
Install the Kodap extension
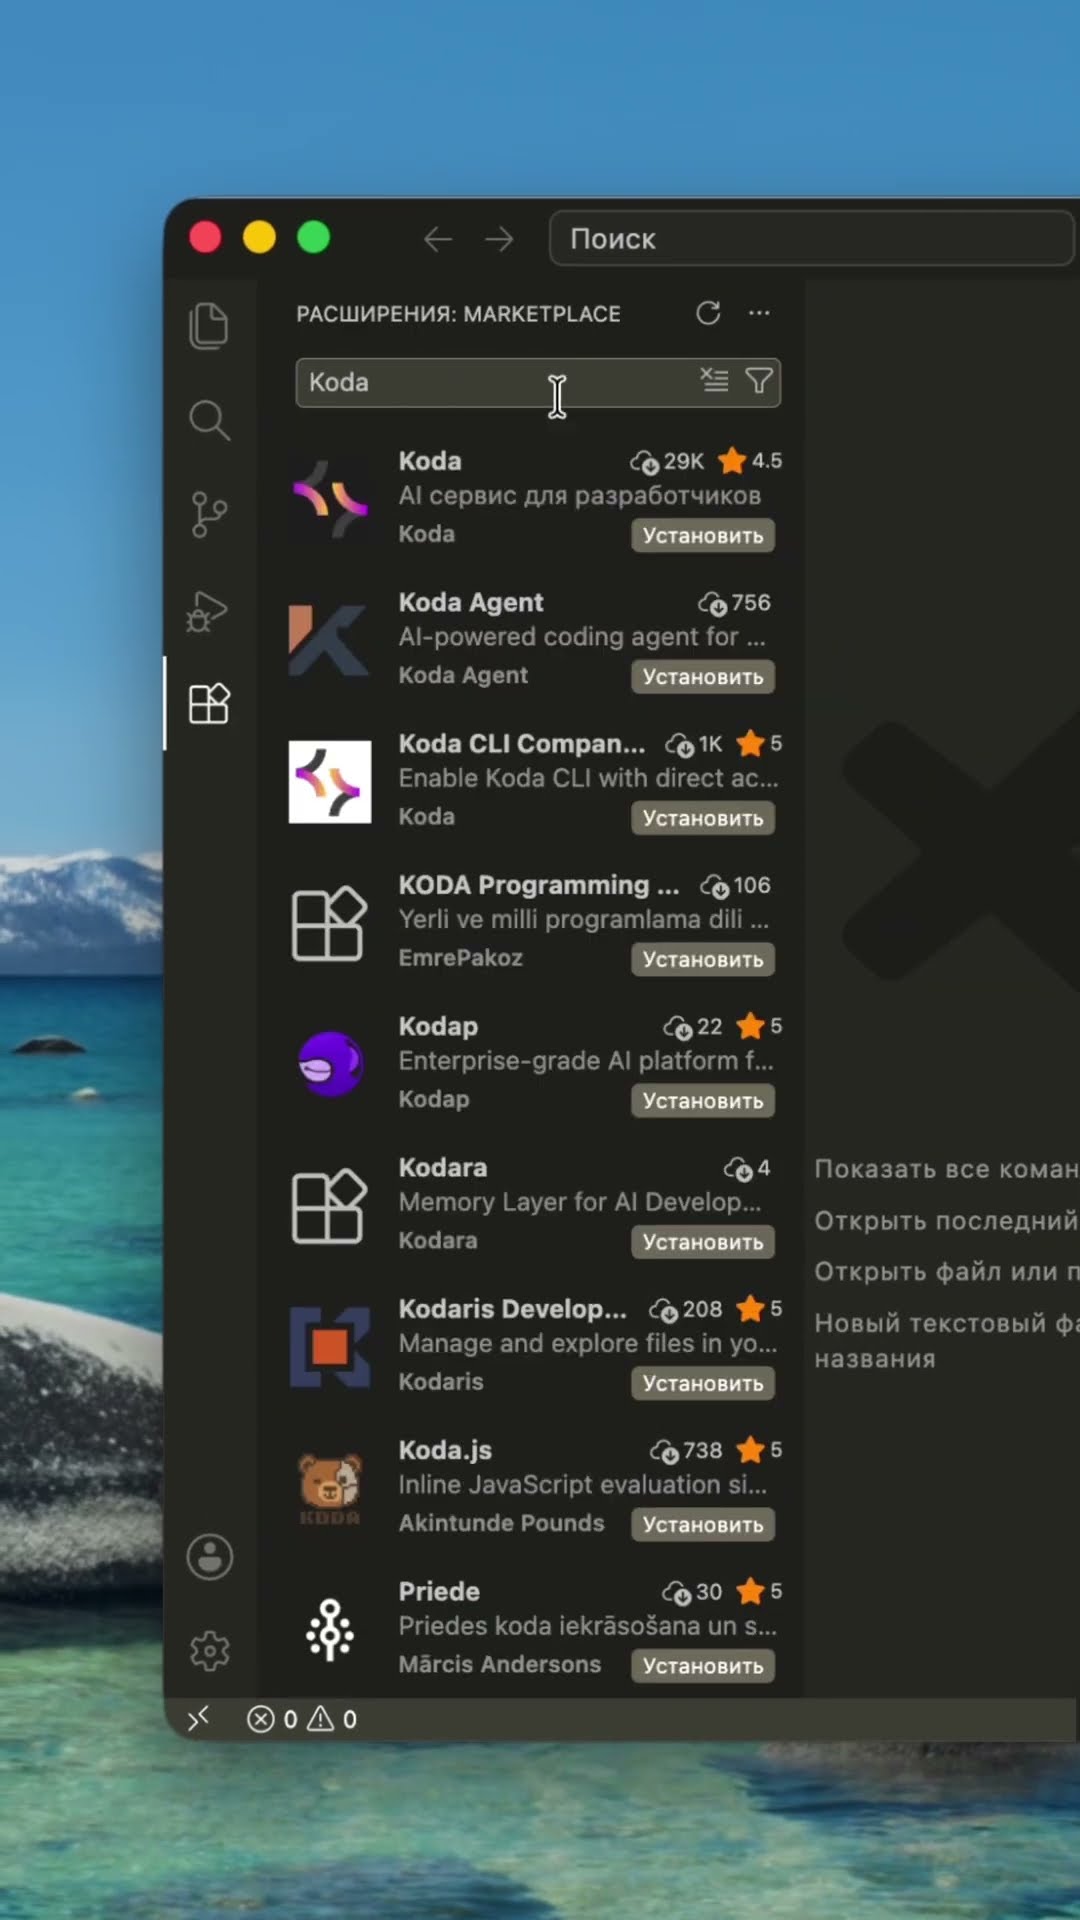[x=703, y=1101]
